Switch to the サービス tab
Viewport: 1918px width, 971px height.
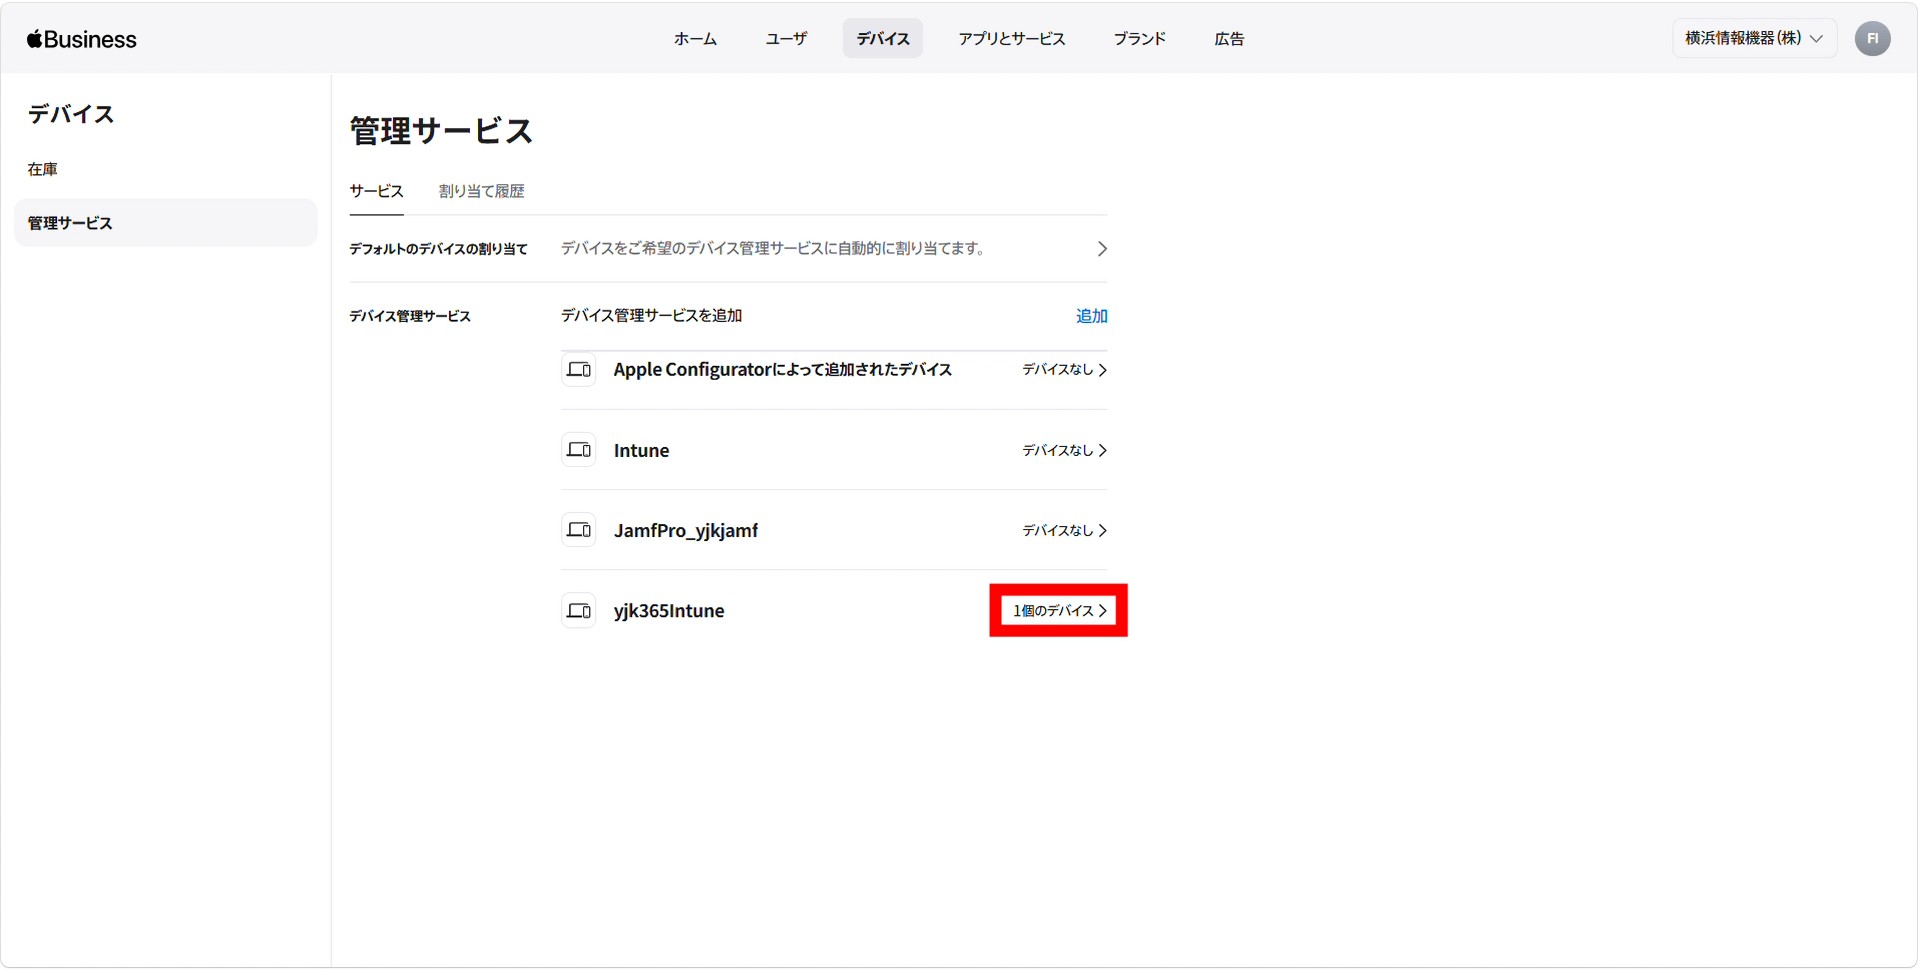[x=376, y=191]
